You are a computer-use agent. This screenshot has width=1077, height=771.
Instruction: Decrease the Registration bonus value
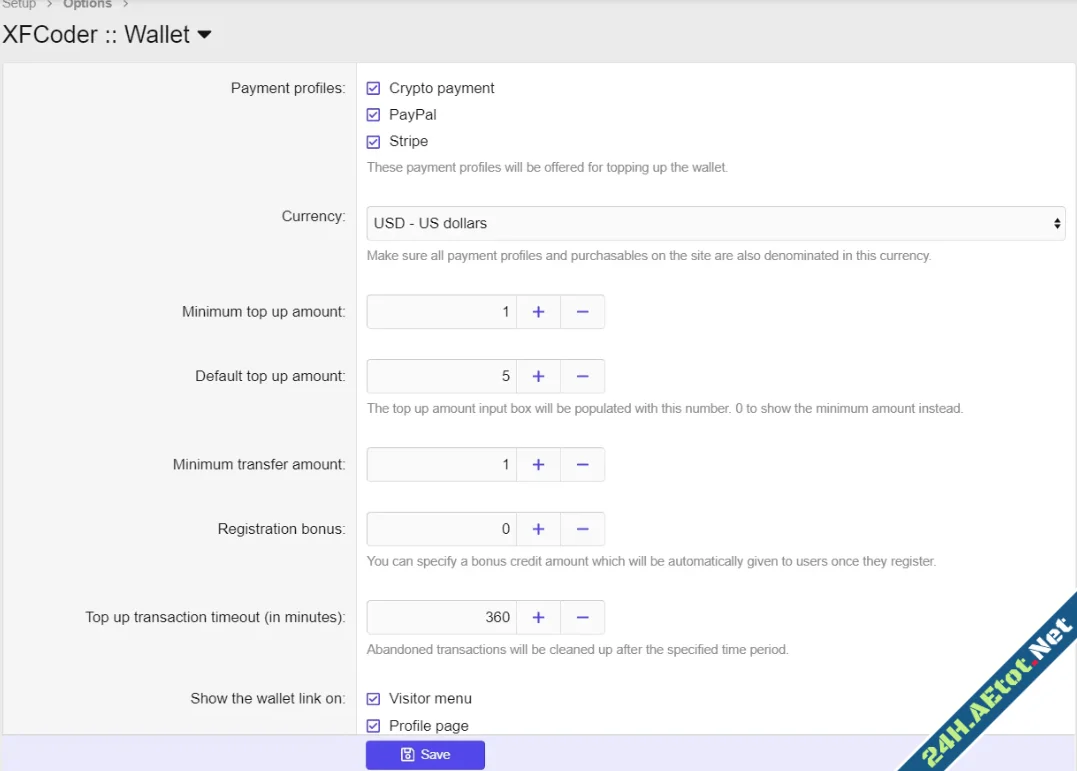coord(582,529)
